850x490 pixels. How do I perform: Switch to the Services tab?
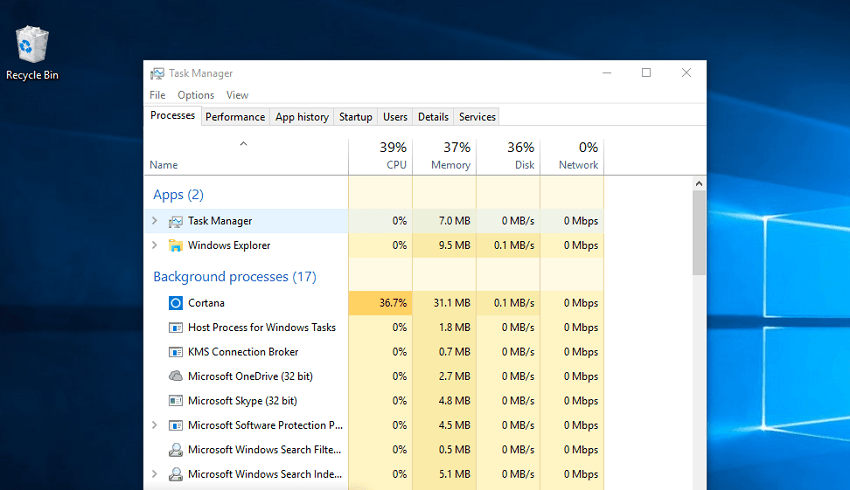click(x=477, y=117)
